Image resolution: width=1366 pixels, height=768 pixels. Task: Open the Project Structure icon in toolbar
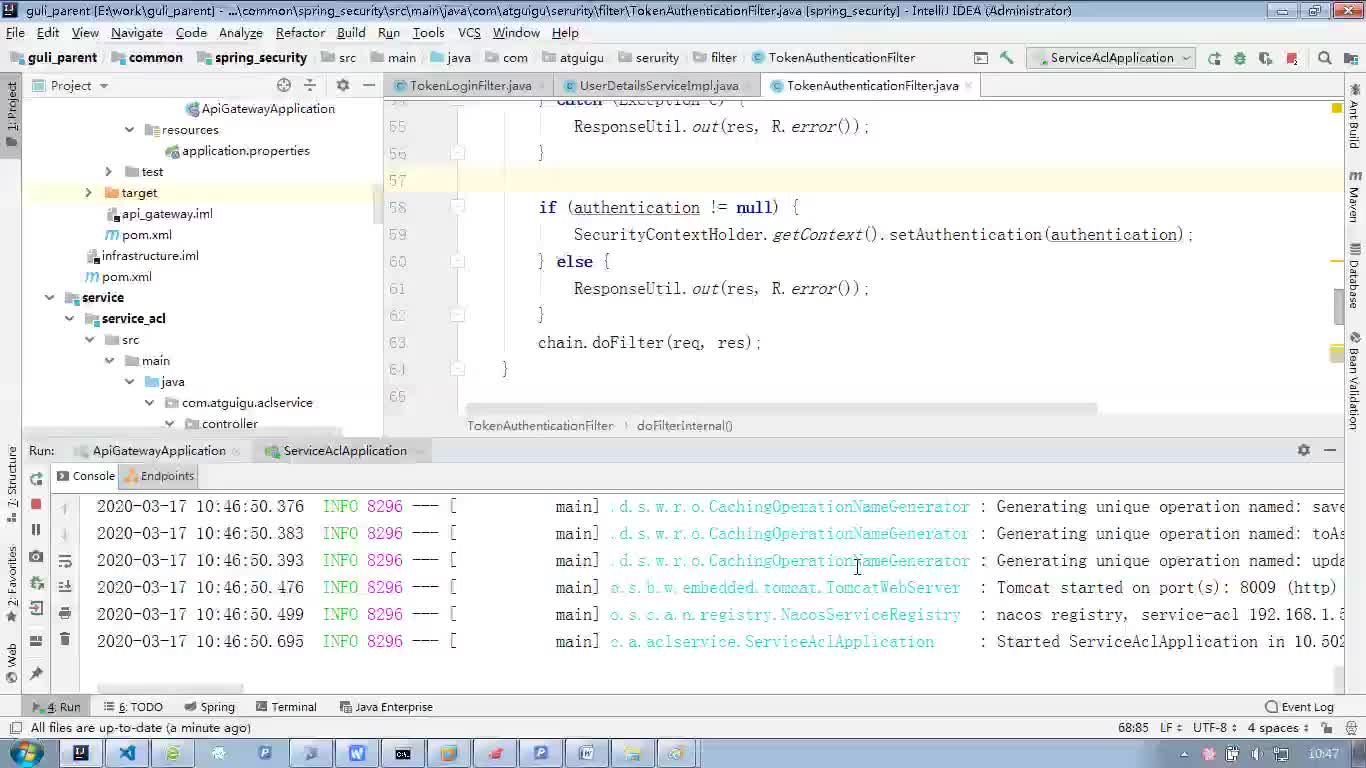(1351, 58)
